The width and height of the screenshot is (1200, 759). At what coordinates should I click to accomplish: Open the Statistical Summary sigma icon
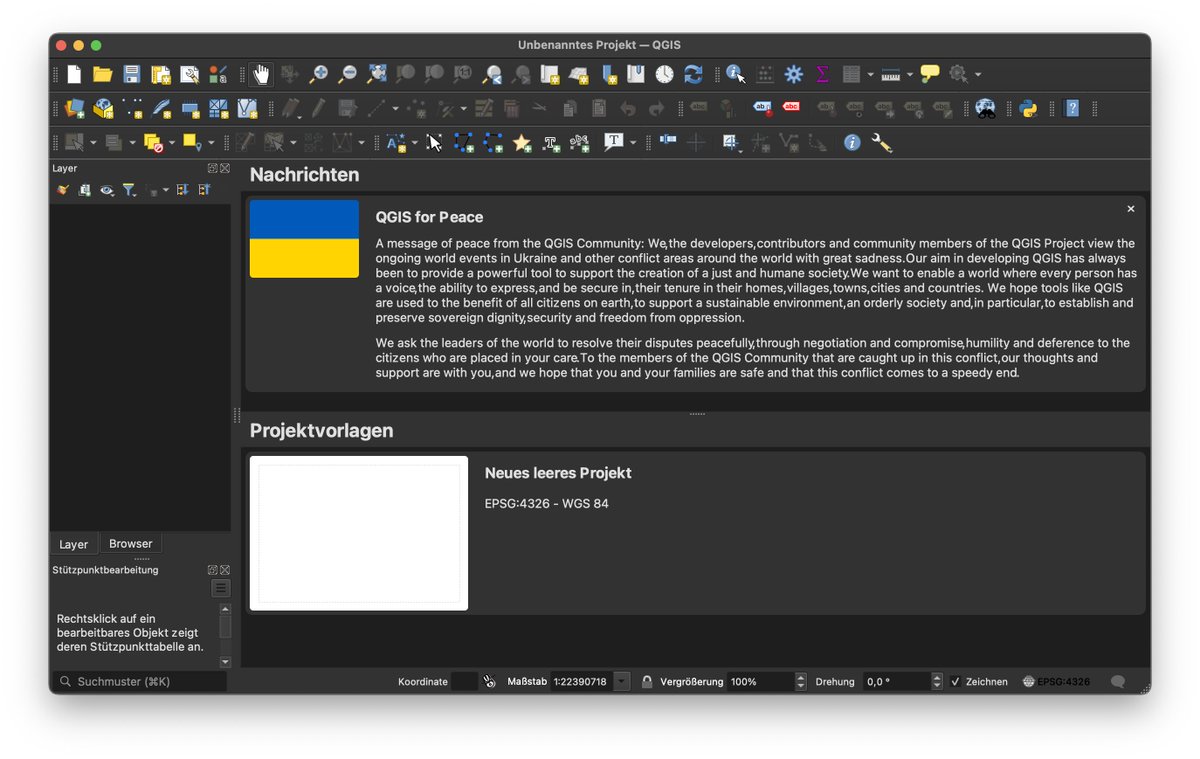823,74
